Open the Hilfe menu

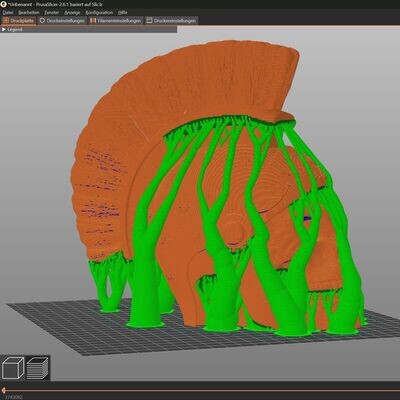123,12
